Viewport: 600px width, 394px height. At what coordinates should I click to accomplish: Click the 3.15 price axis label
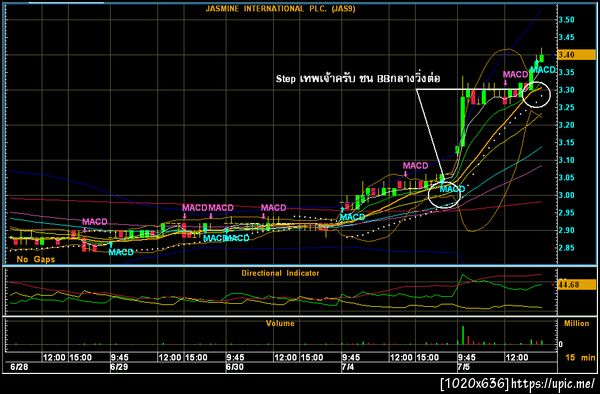(x=566, y=143)
